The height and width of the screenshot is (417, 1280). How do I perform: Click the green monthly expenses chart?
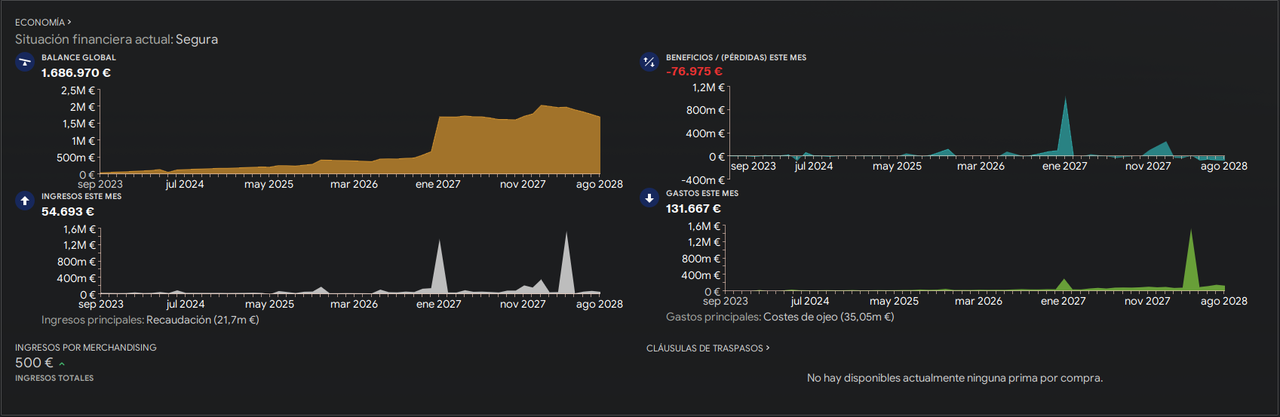pos(976,258)
